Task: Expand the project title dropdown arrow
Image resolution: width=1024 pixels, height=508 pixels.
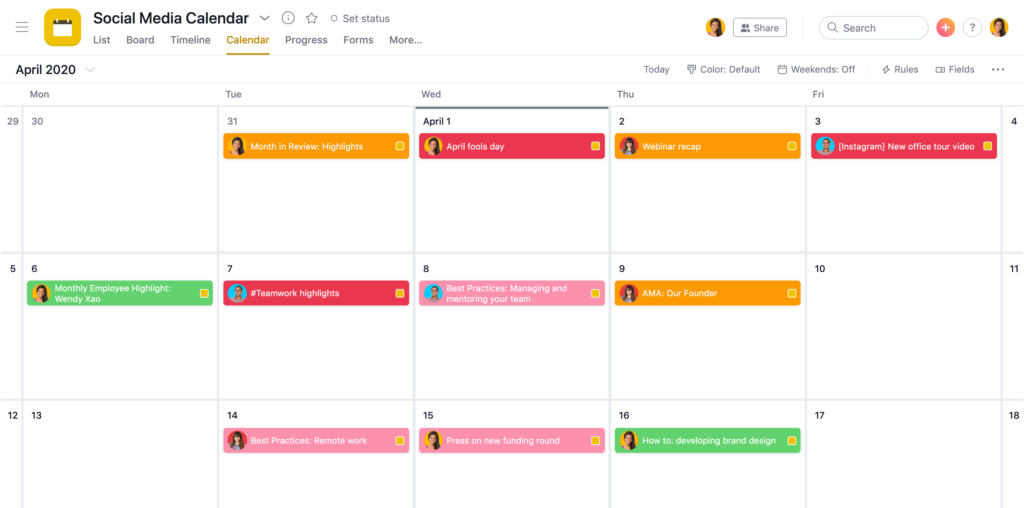Action: [x=264, y=18]
